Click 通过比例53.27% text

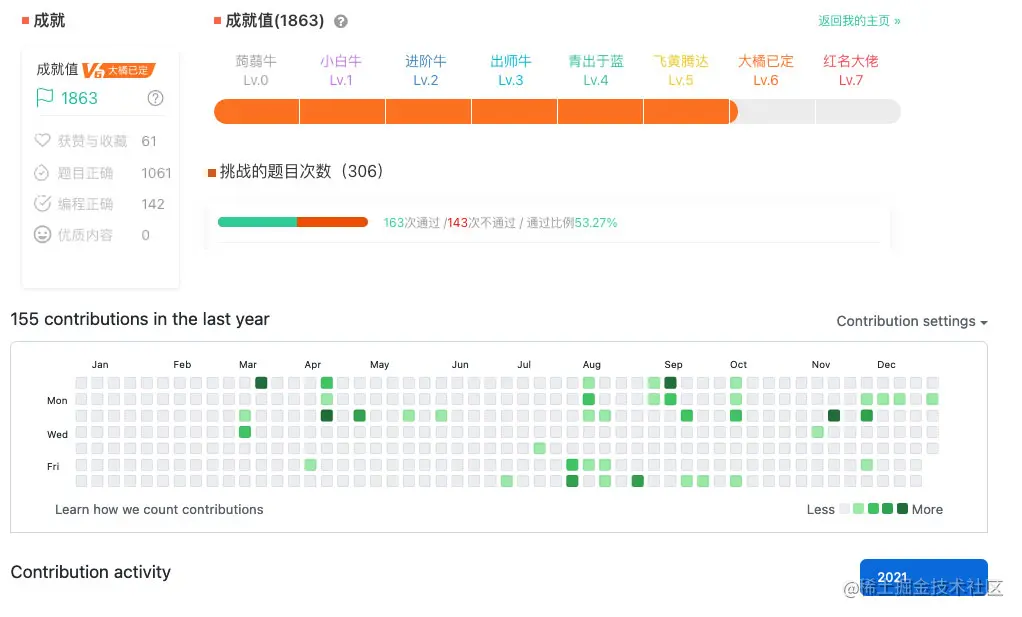click(572, 223)
